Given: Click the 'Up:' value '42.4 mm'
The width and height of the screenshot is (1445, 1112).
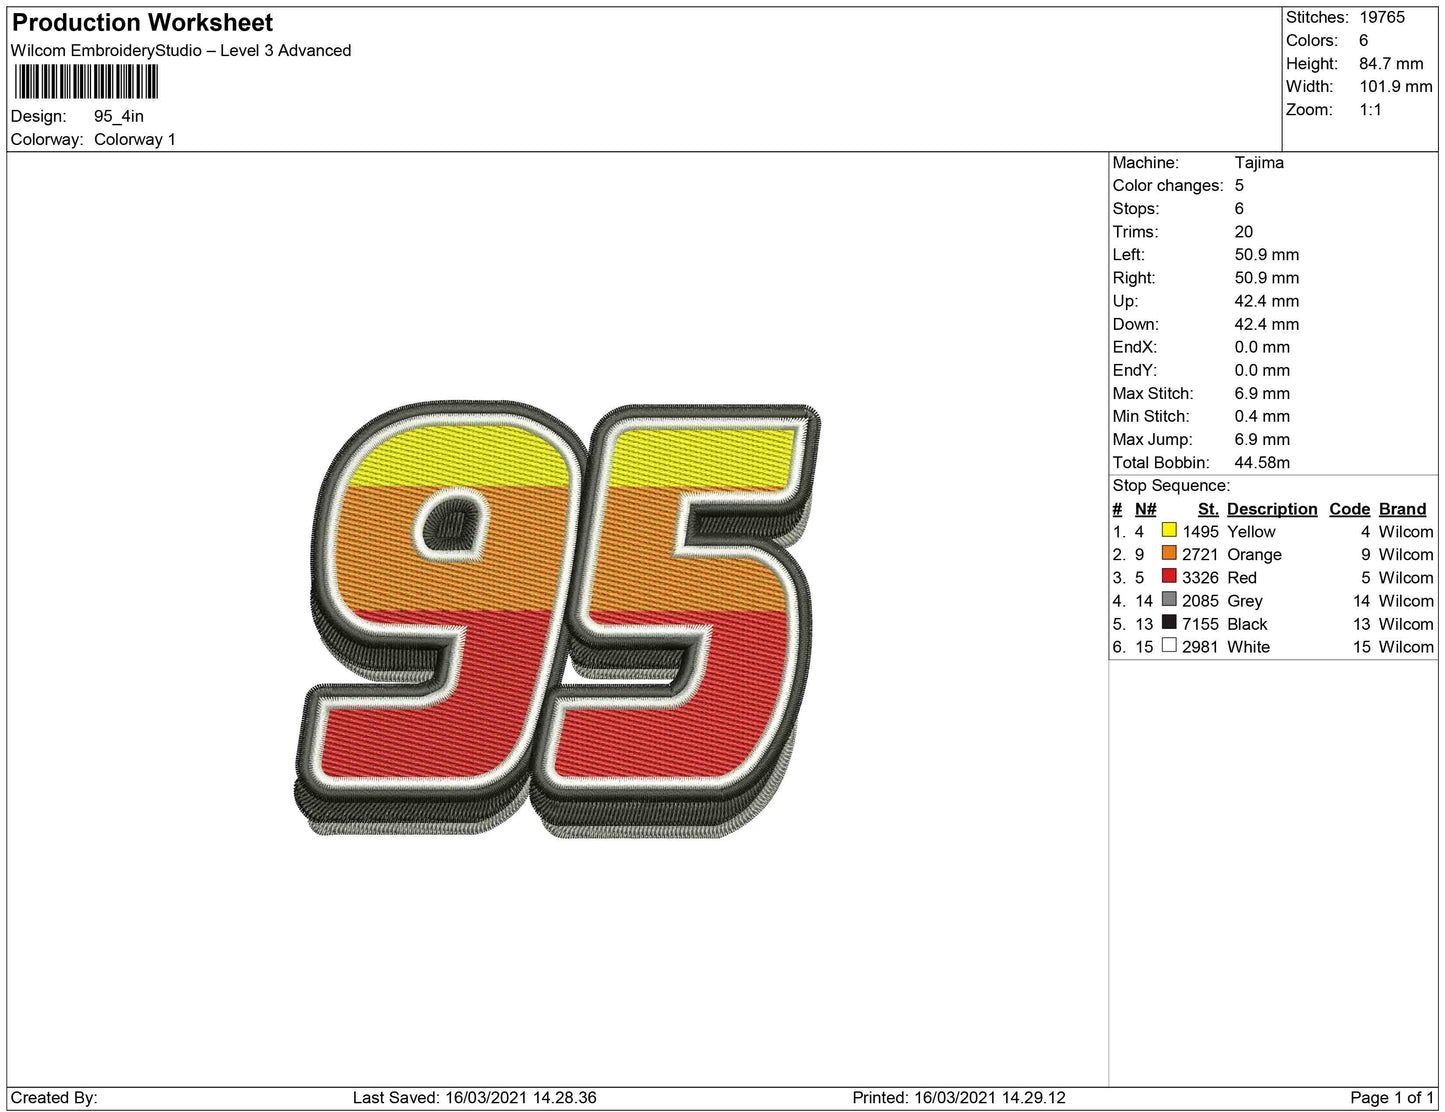Looking at the screenshot, I should pos(1267,300).
